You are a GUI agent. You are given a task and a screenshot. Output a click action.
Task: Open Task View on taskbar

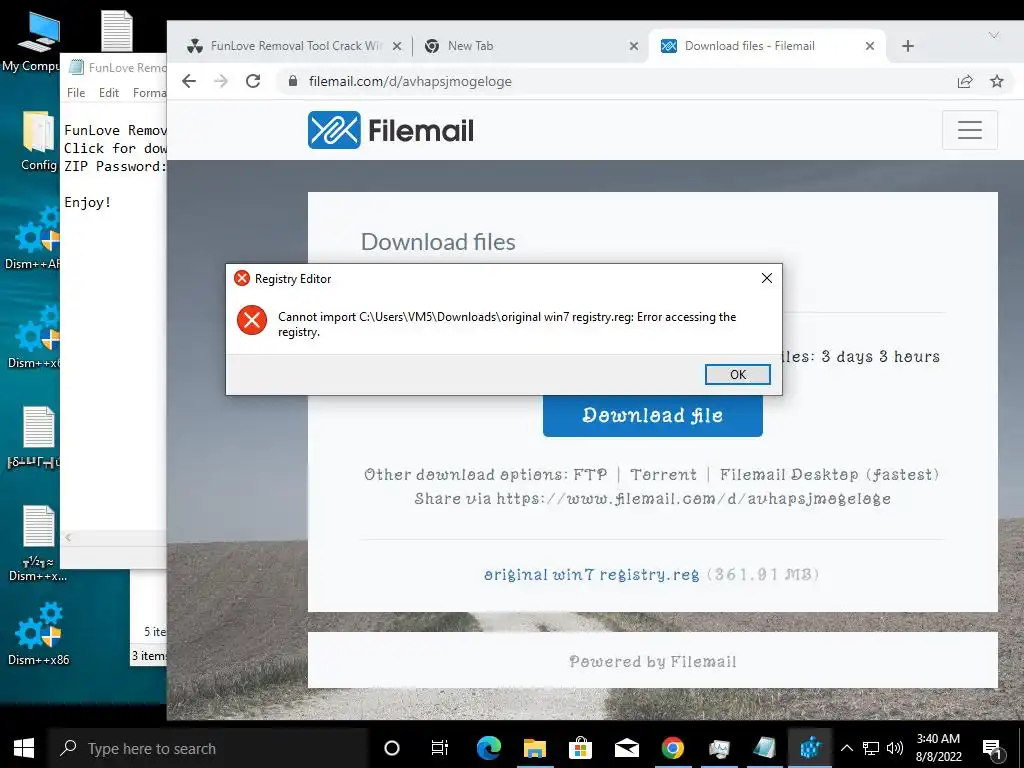(440, 748)
